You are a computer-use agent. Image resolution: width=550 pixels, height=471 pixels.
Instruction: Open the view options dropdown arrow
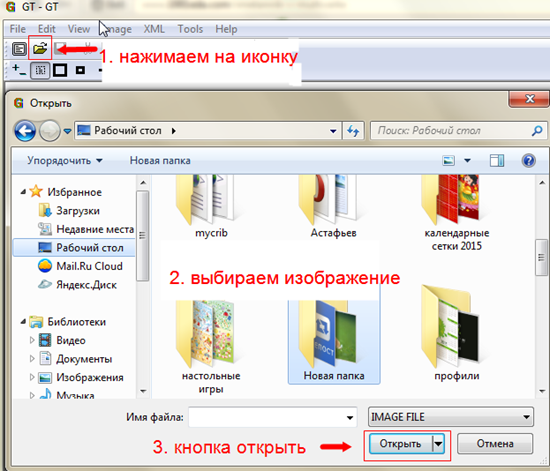pos(467,161)
